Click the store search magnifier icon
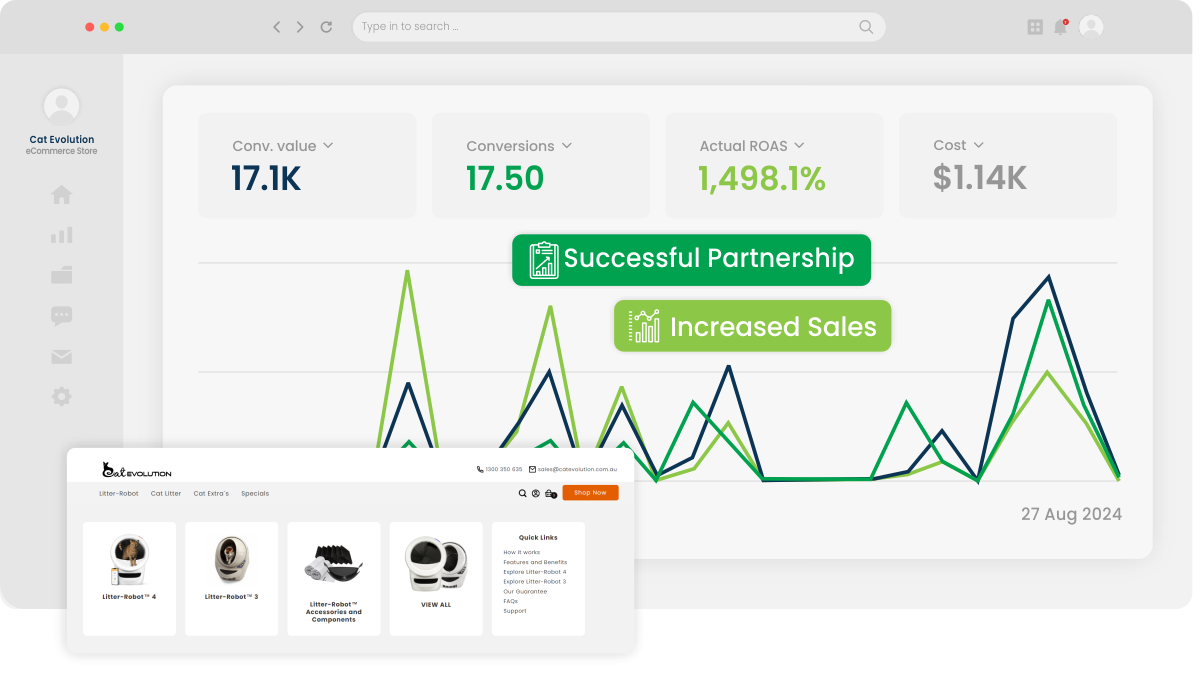 coord(522,493)
